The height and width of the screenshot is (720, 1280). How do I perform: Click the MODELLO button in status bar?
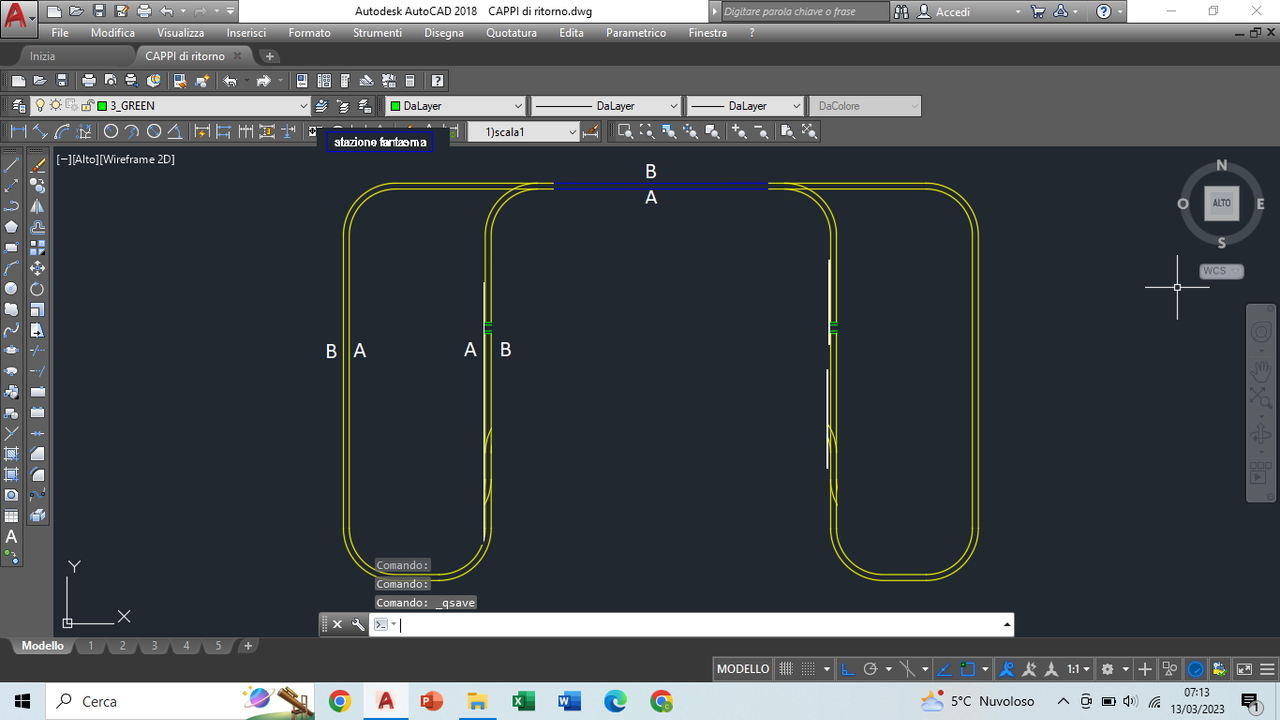pyautogui.click(x=743, y=669)
